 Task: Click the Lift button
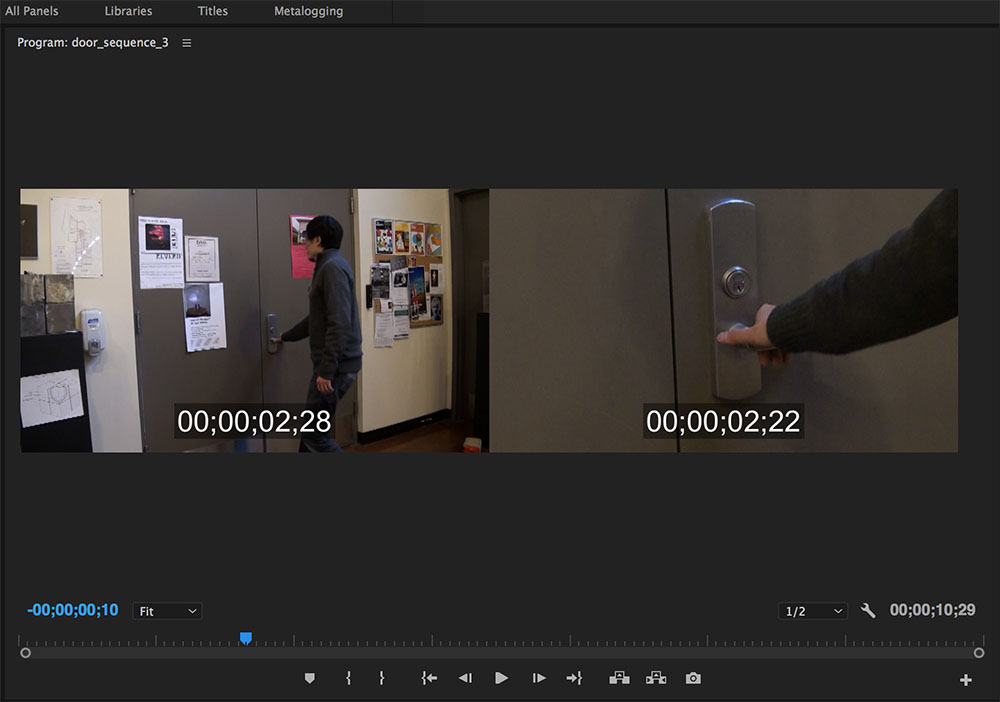point(619,678)
